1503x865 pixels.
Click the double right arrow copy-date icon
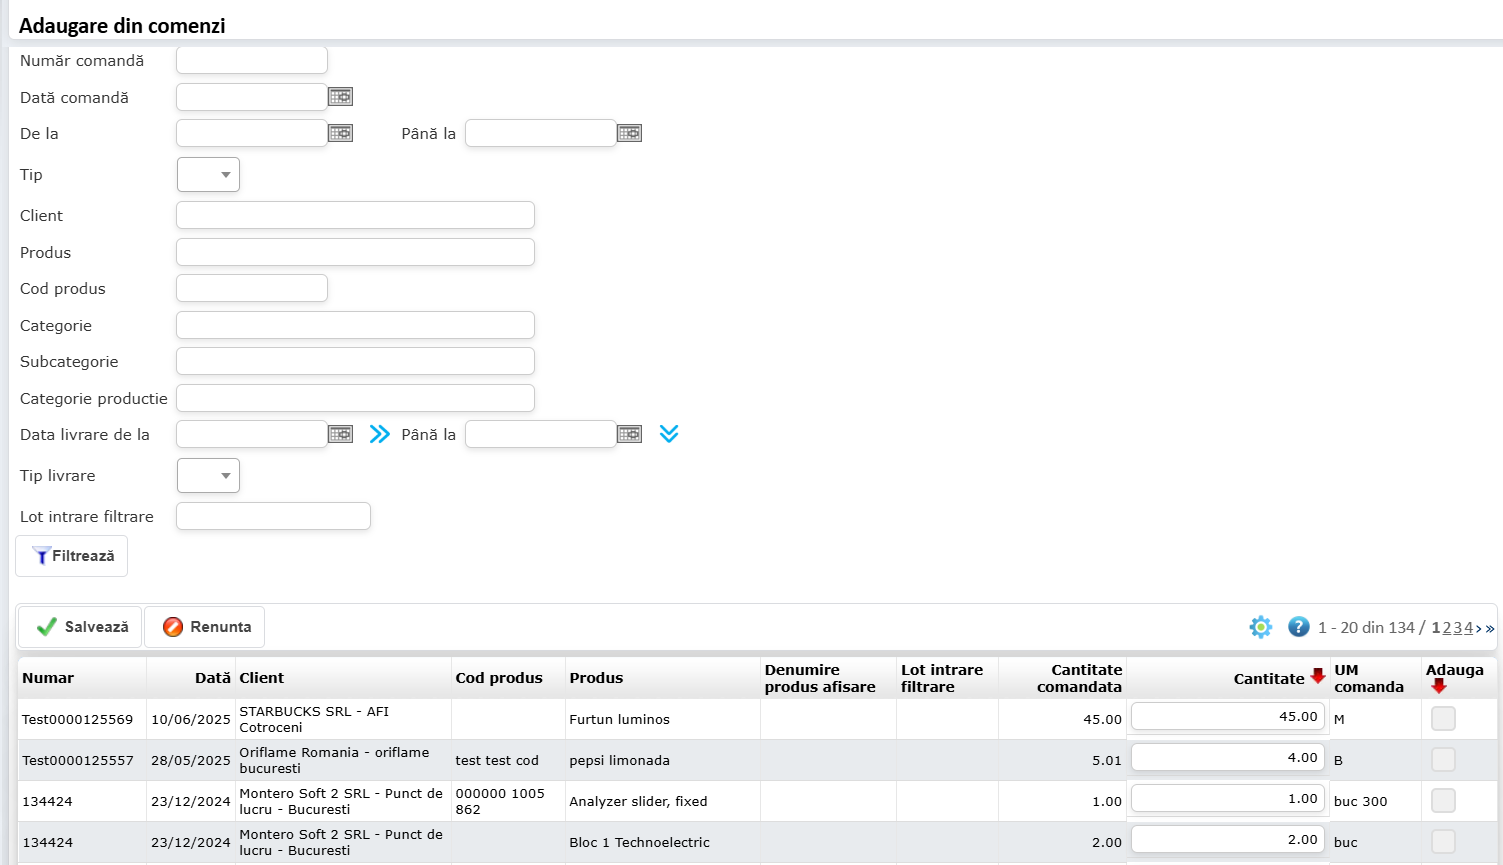[379, 434]
